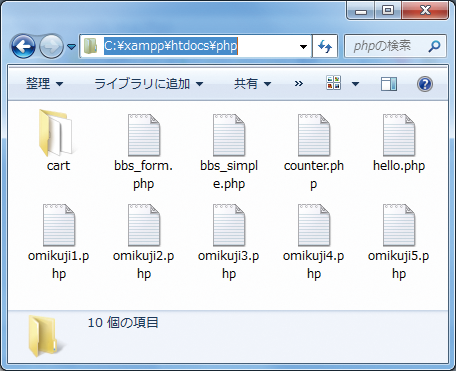Click the folder icon in the address bar
Image resolution: width=456 pixels, height=371 pixels.
(x=90, y=46)
